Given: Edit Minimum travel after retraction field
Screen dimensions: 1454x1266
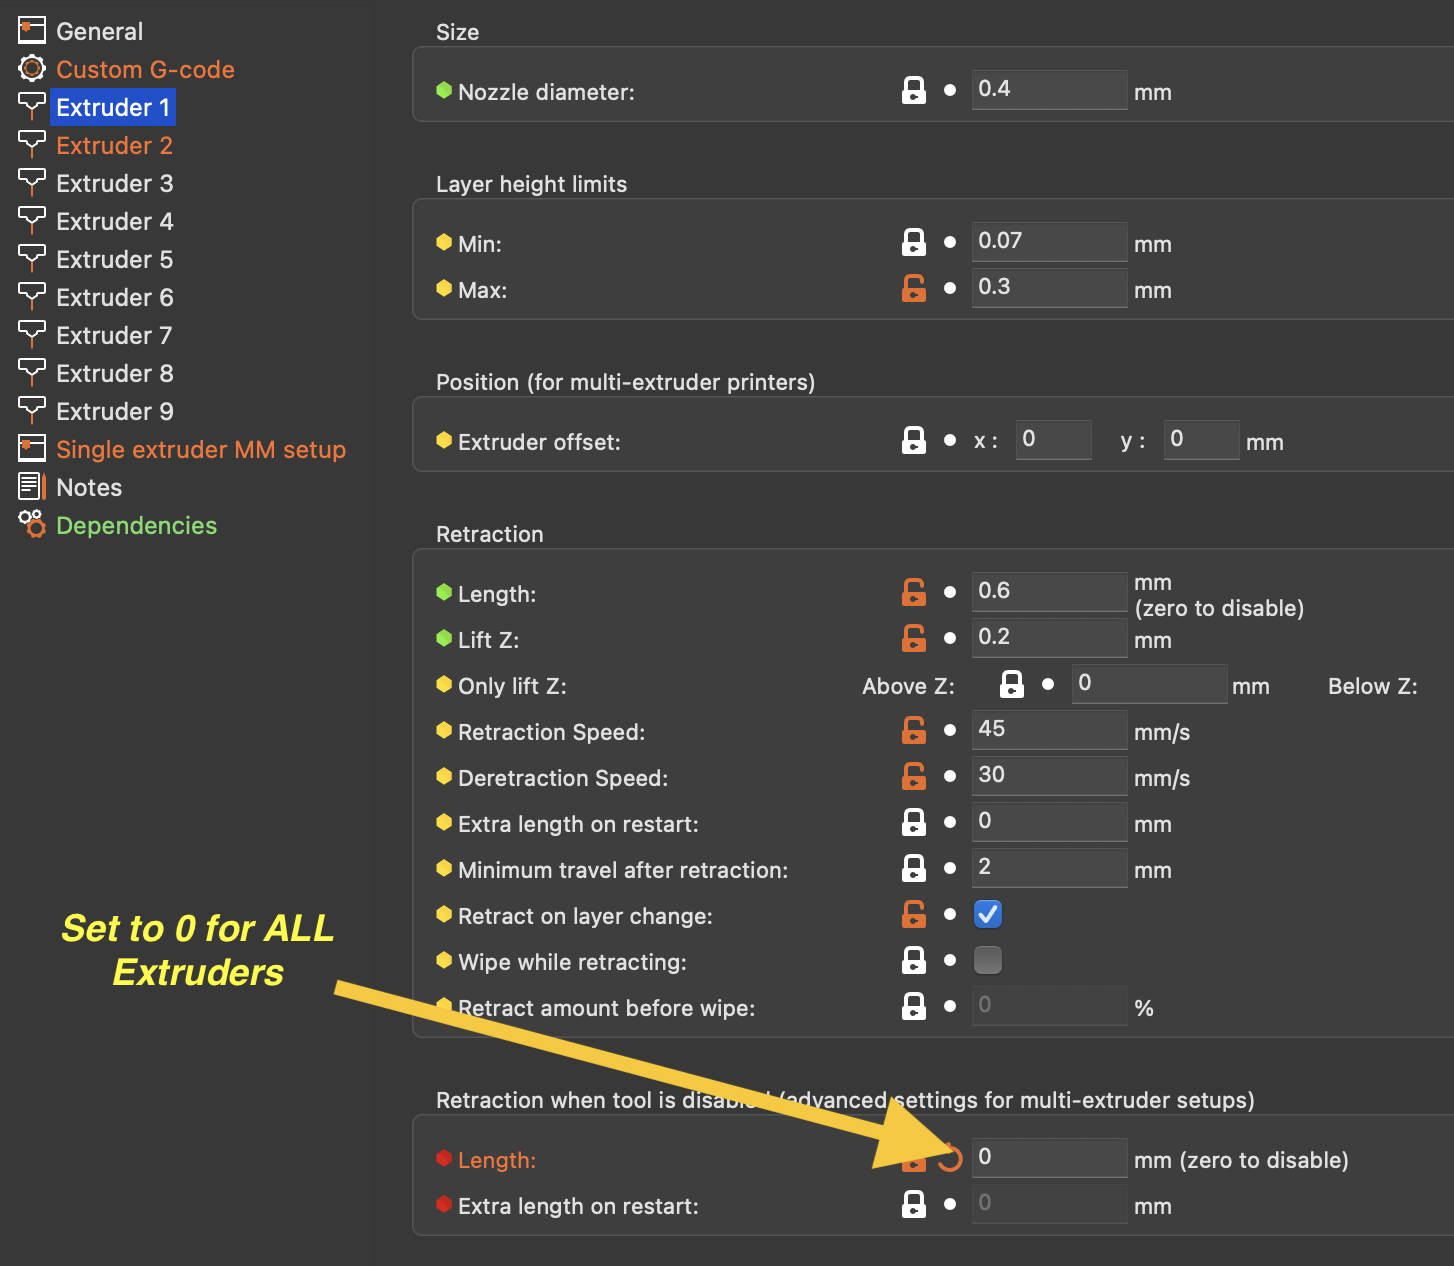Looking at the screenshot, I should (1050, 868).
